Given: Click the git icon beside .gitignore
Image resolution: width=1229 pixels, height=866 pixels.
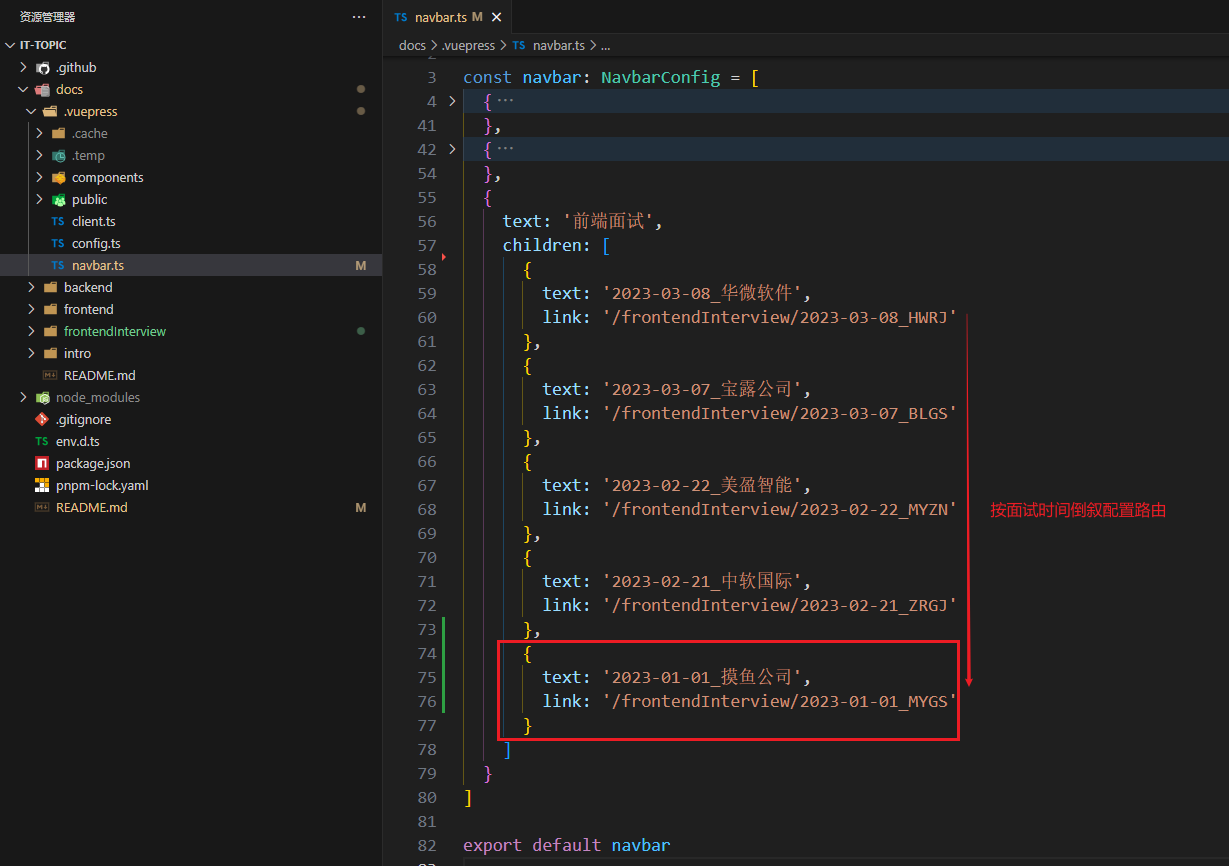Looking at the screenshot, I should tap(42, 420).
